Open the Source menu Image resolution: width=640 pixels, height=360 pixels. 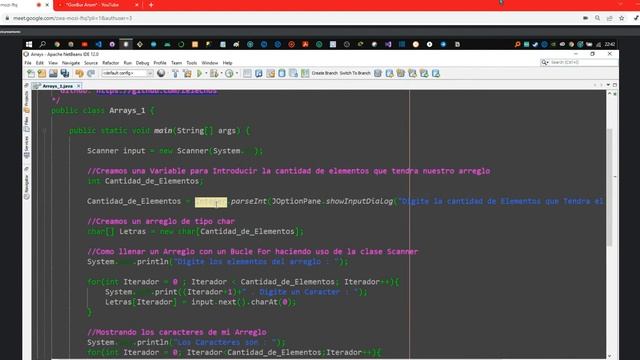(91, 63)
